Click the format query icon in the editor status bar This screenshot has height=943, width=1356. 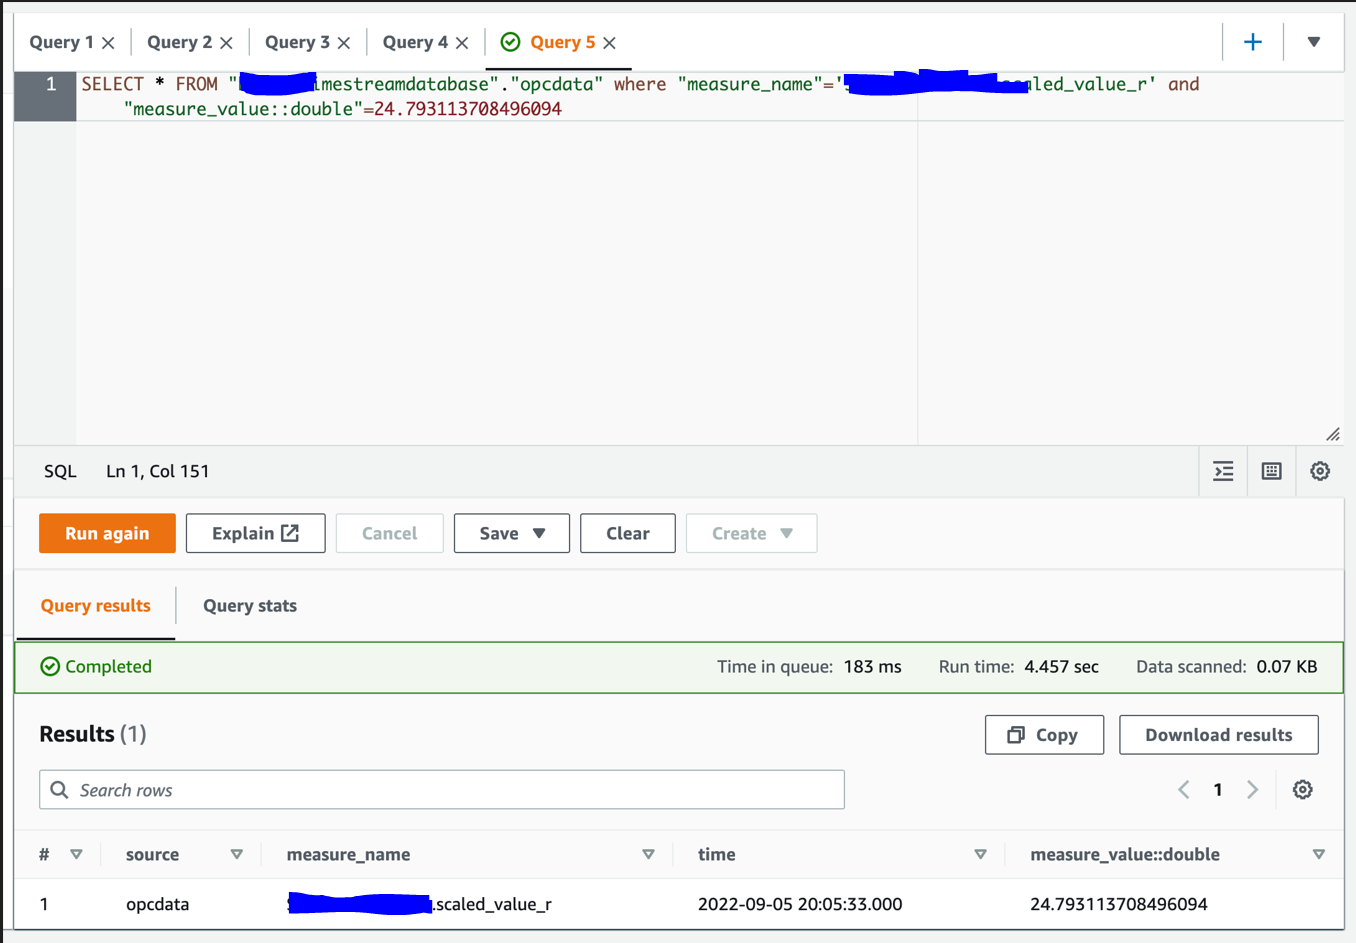1222,470
